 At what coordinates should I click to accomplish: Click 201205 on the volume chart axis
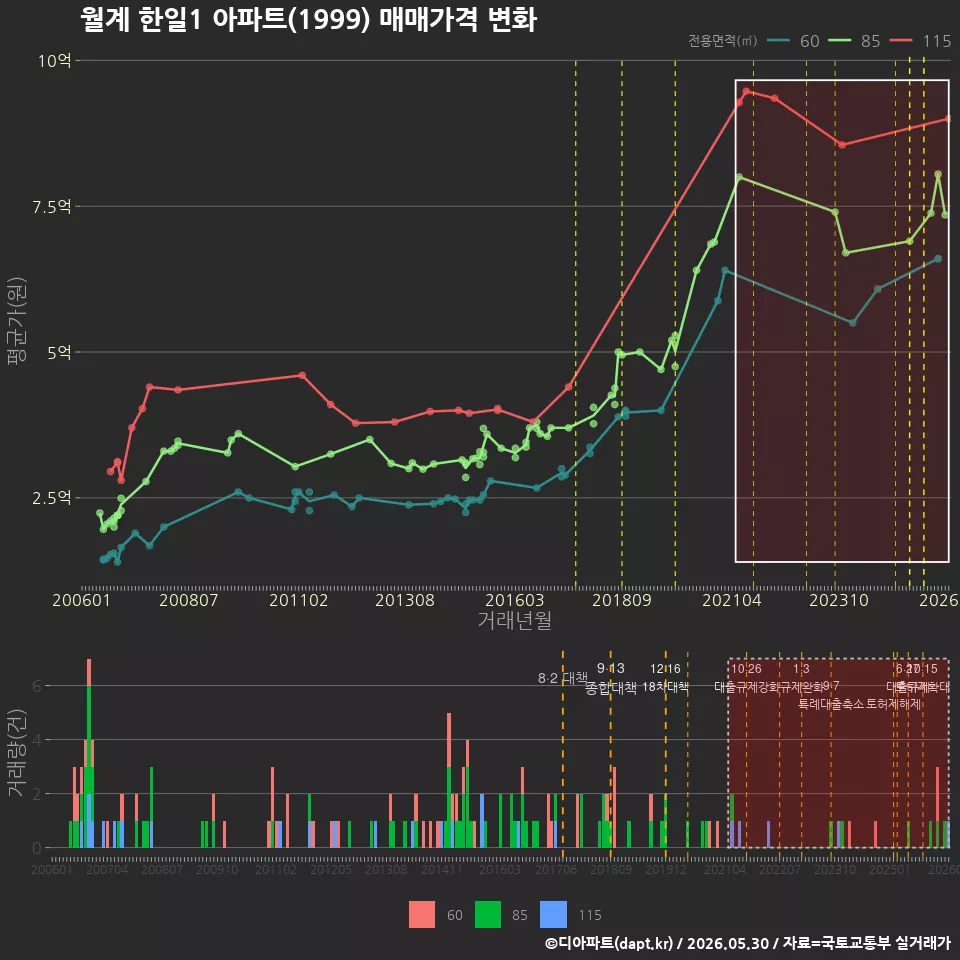pyautogui.click(x=331, y=869)
